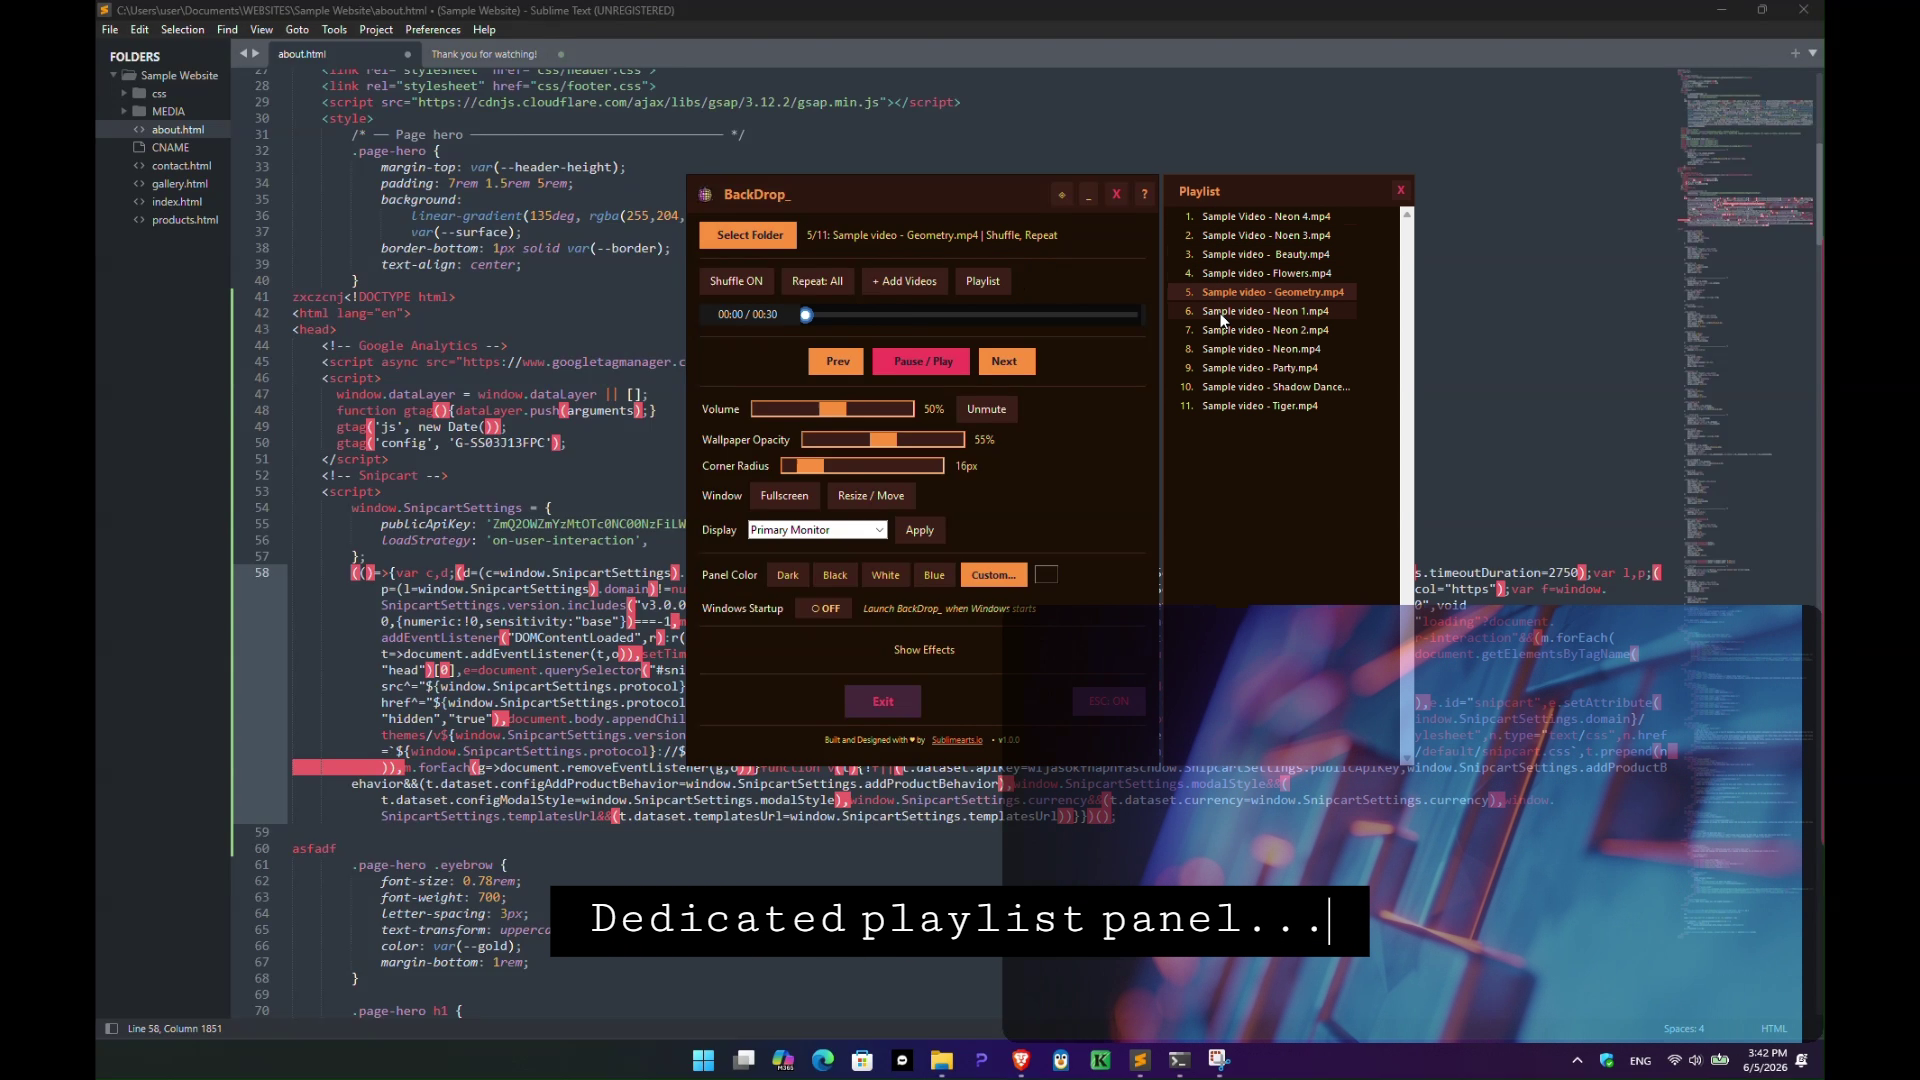Show hidden tray icons chevron
This screenshot has height=1080, width=1920.
pos(1577,1060)
